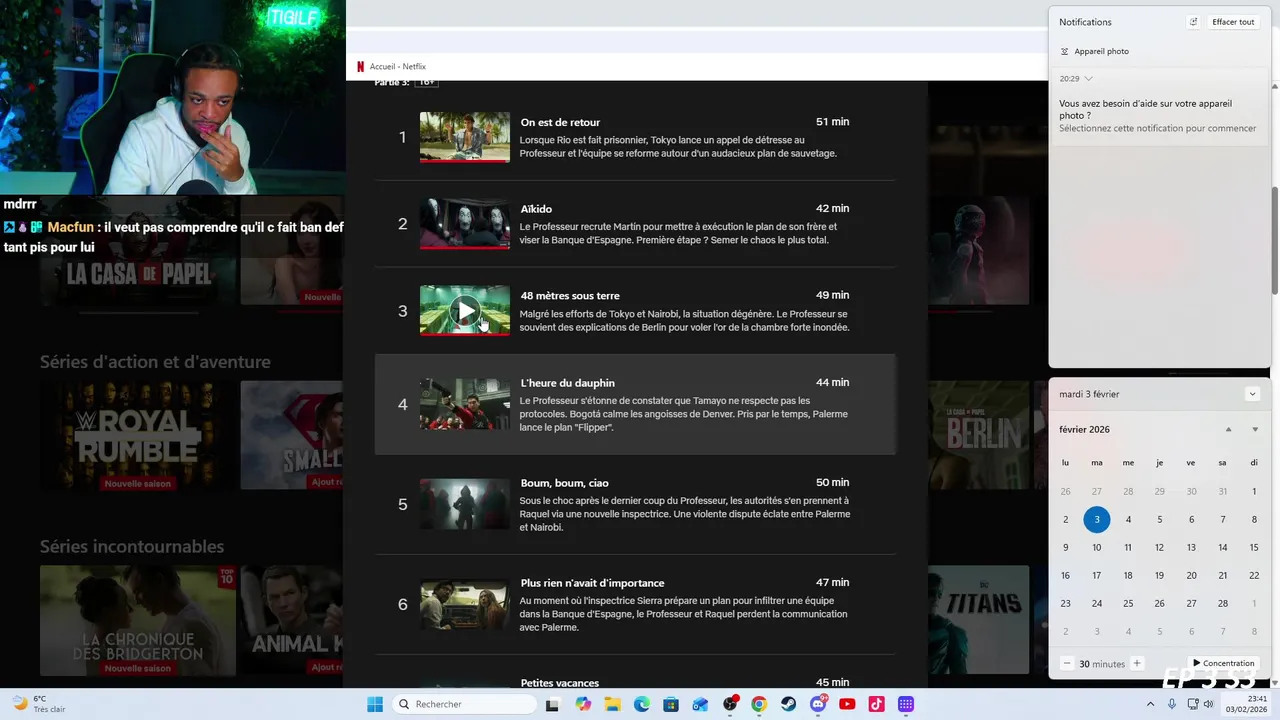1280x720 pixels.
Task: Open episode 6 Plus rien n'avait d'importance
Action: coord(635,604)
